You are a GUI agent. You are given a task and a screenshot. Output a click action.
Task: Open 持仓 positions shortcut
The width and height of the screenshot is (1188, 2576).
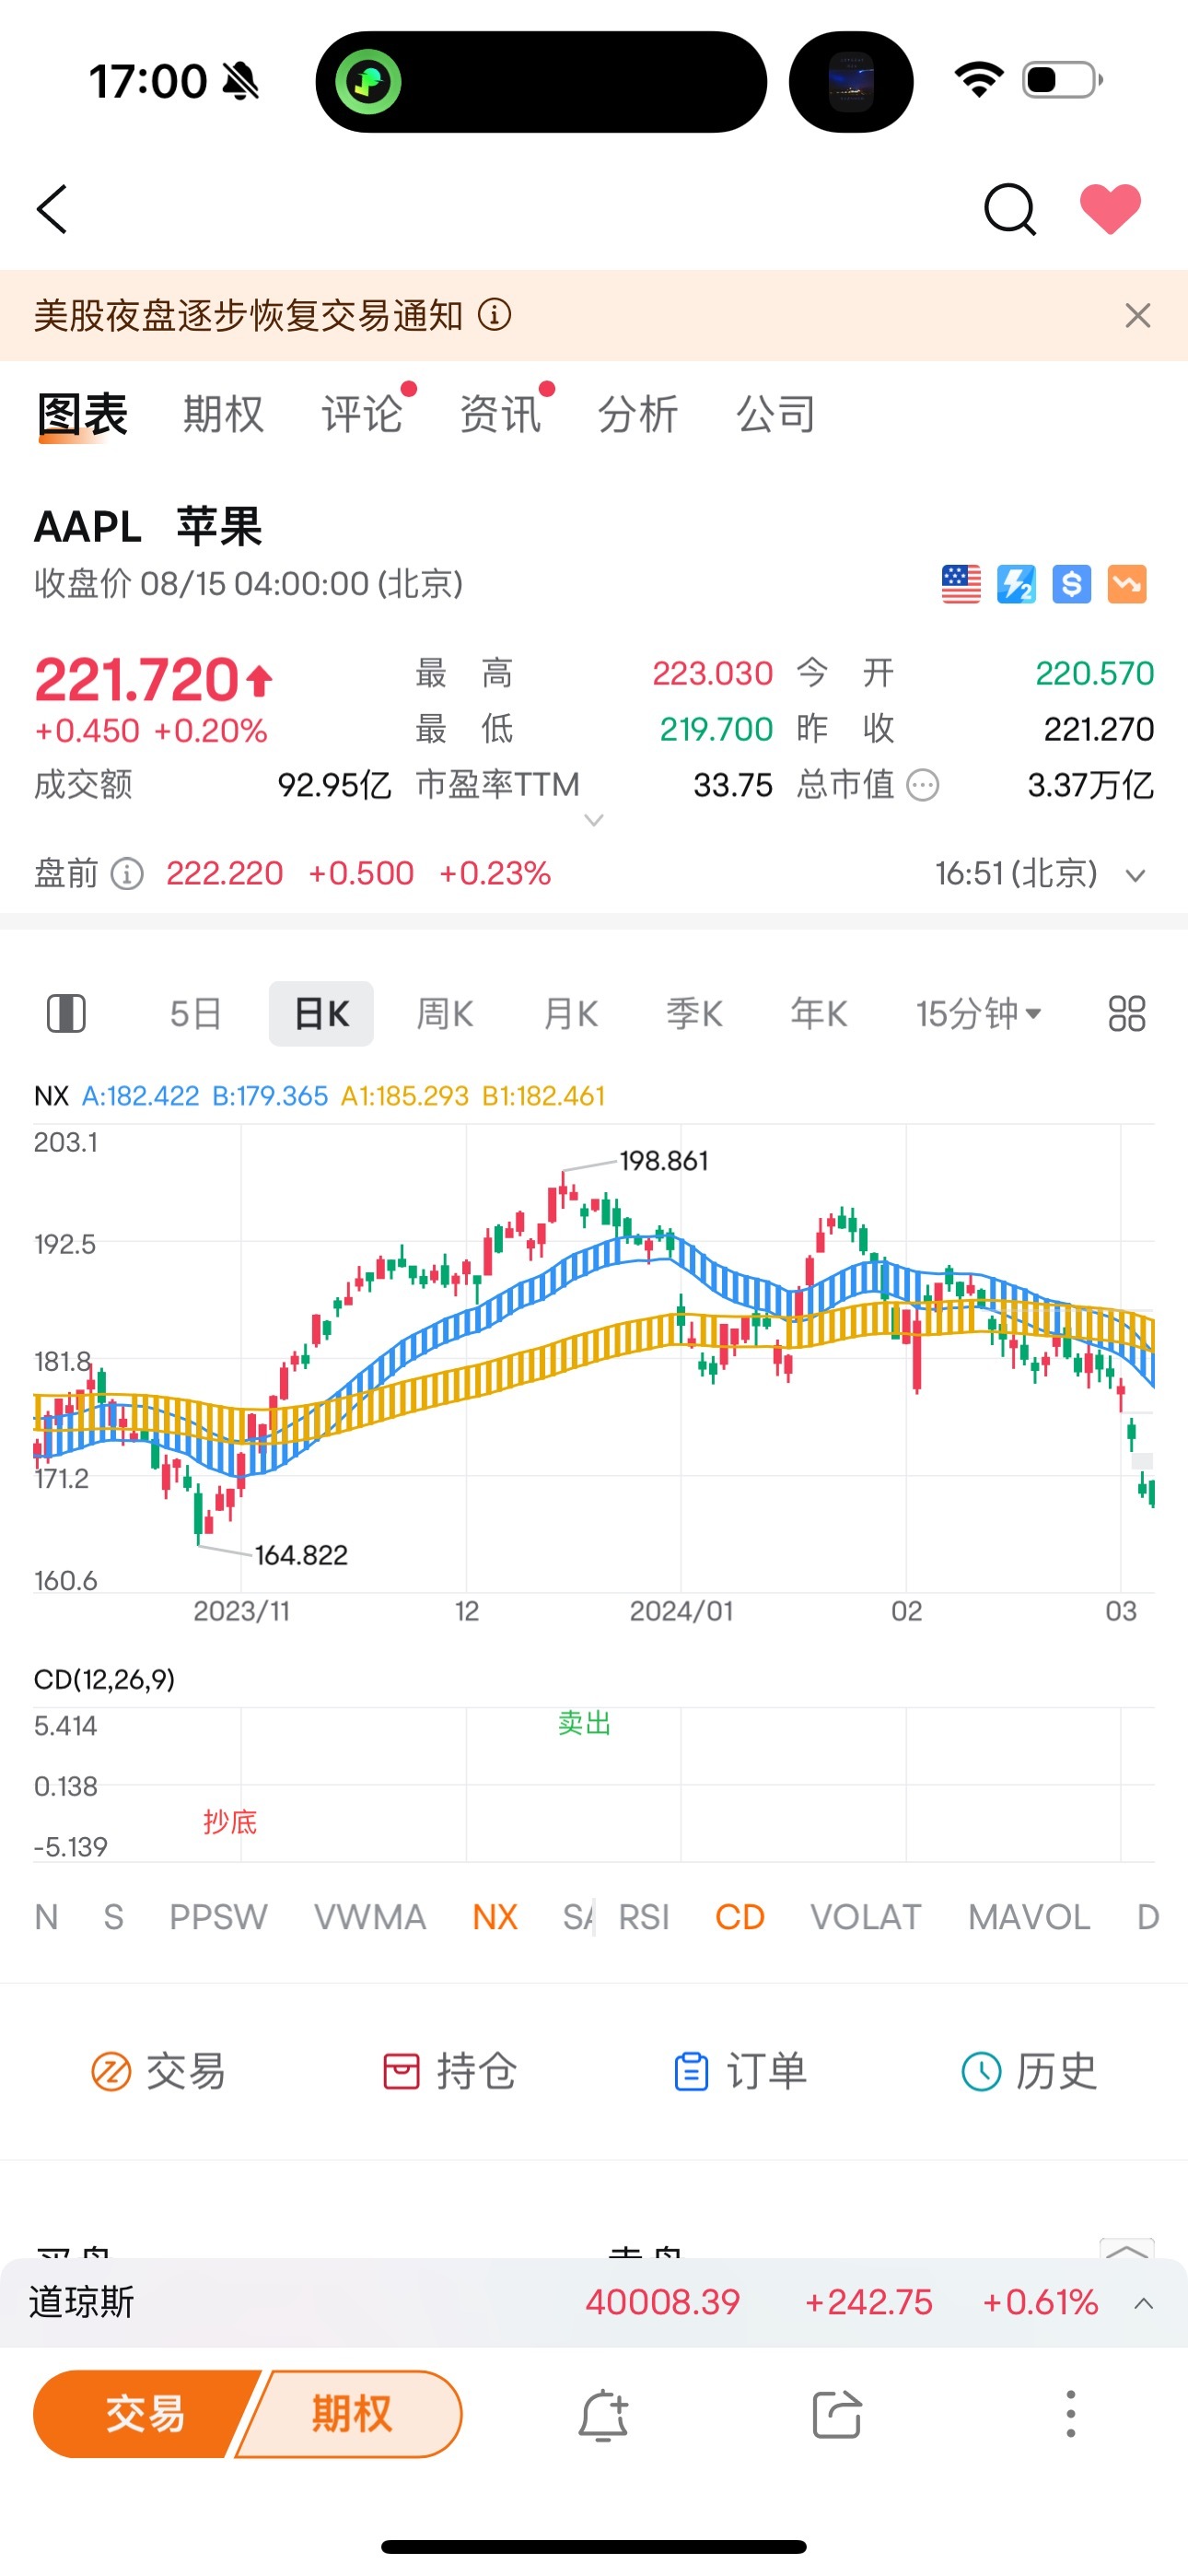point(449,2071)
